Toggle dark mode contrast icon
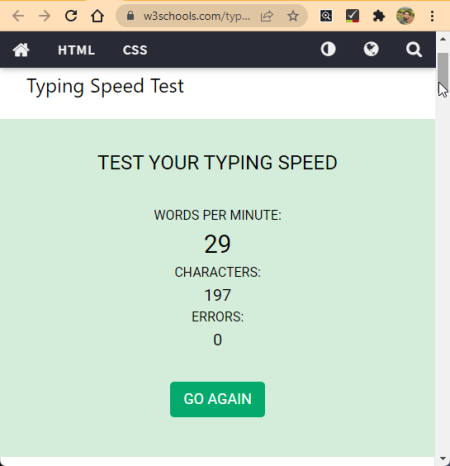Viewport: 450px width, 466px height. [x=328, y=49]
